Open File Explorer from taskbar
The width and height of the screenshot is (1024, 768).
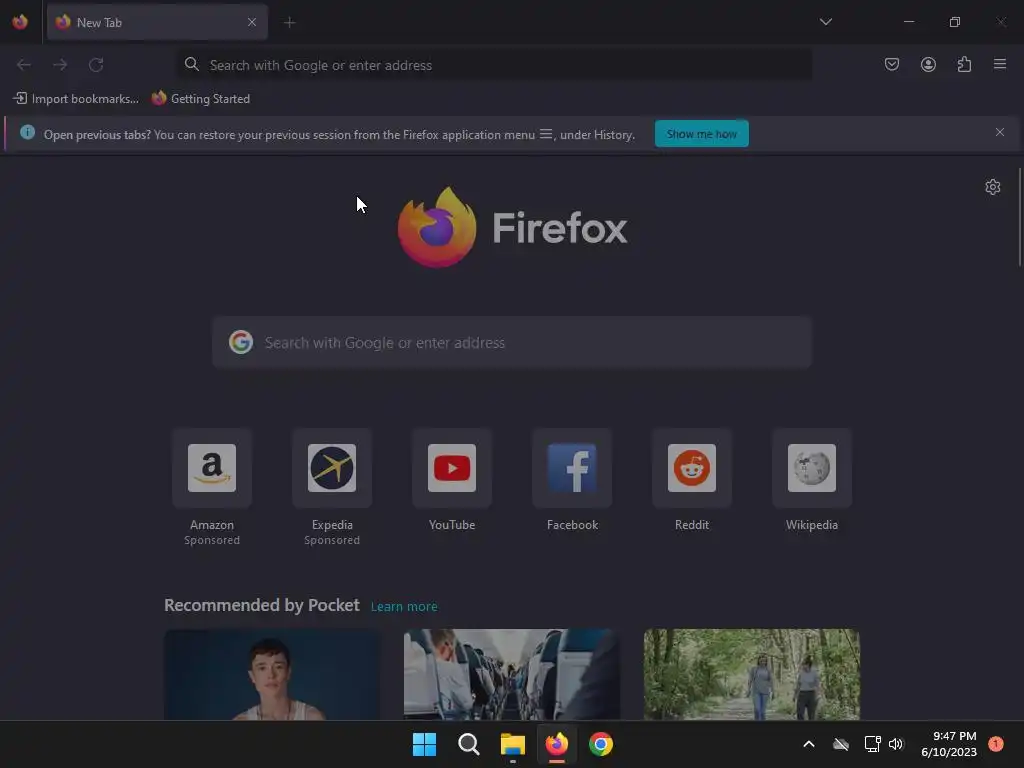(513, 744)
